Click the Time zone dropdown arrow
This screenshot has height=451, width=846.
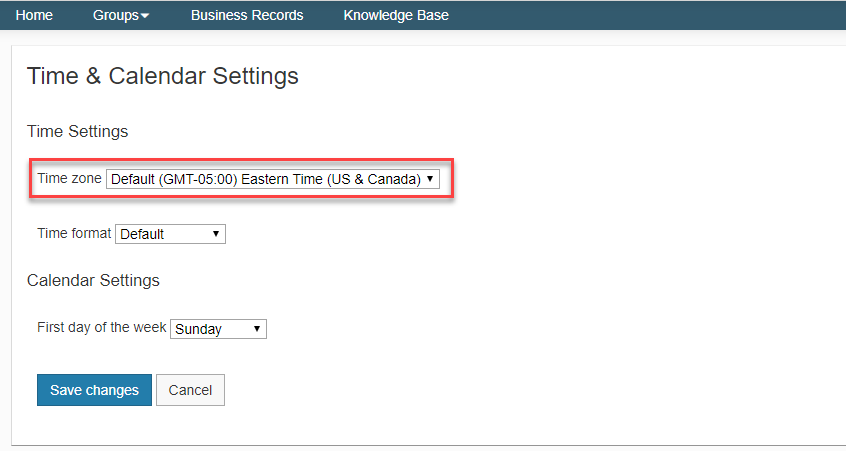coord(430,179)
